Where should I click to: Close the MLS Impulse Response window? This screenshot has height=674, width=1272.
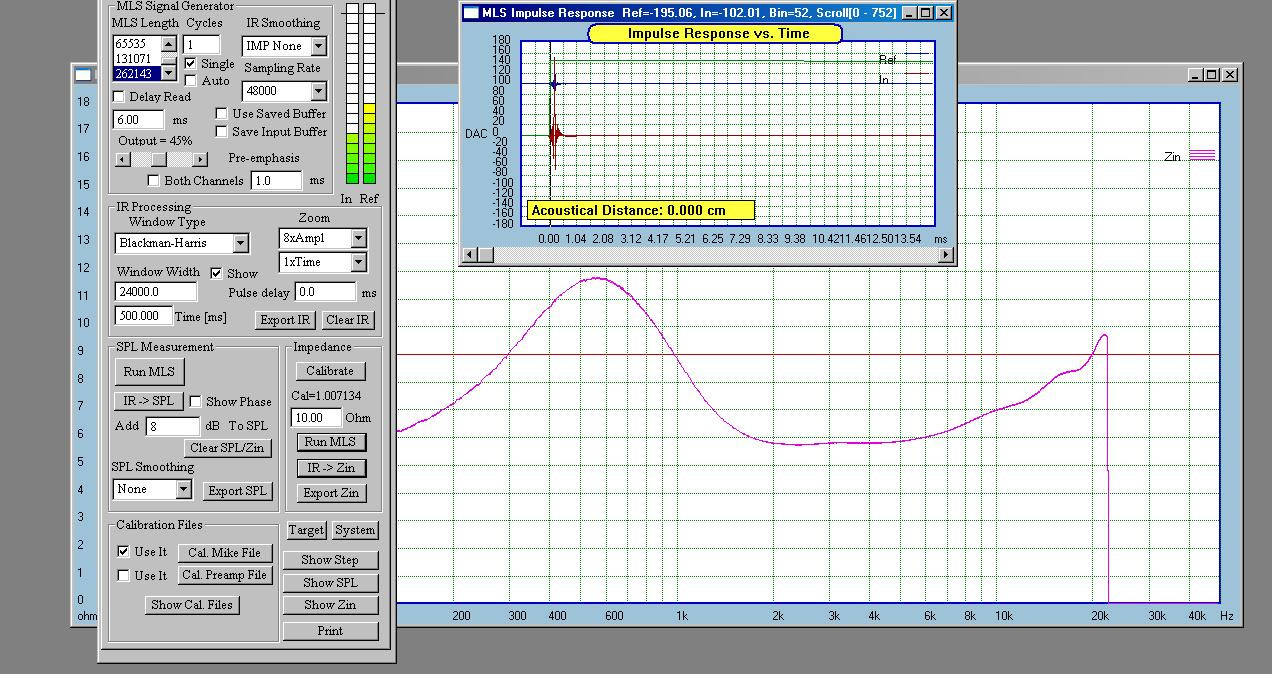point(943,13)
